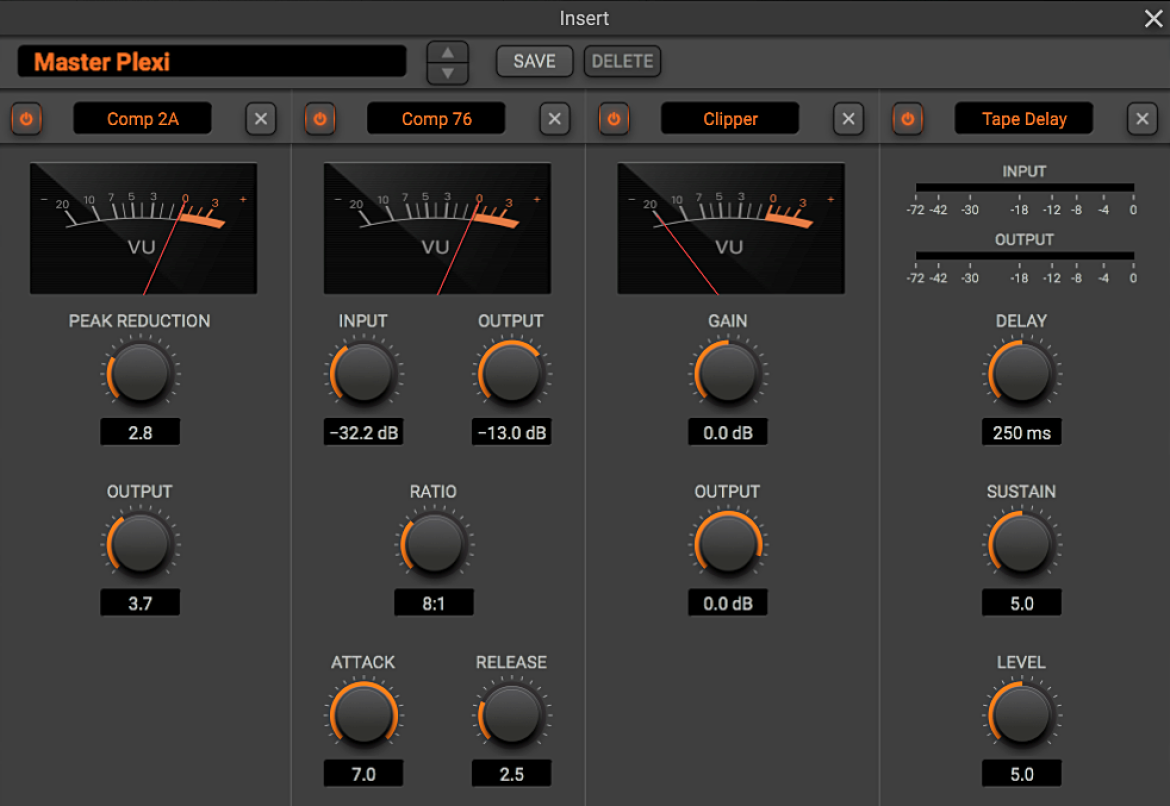This screenshot has width=1170, height=806.
Task: Click the Clipper Gain knob
Action: coord(728,373)
